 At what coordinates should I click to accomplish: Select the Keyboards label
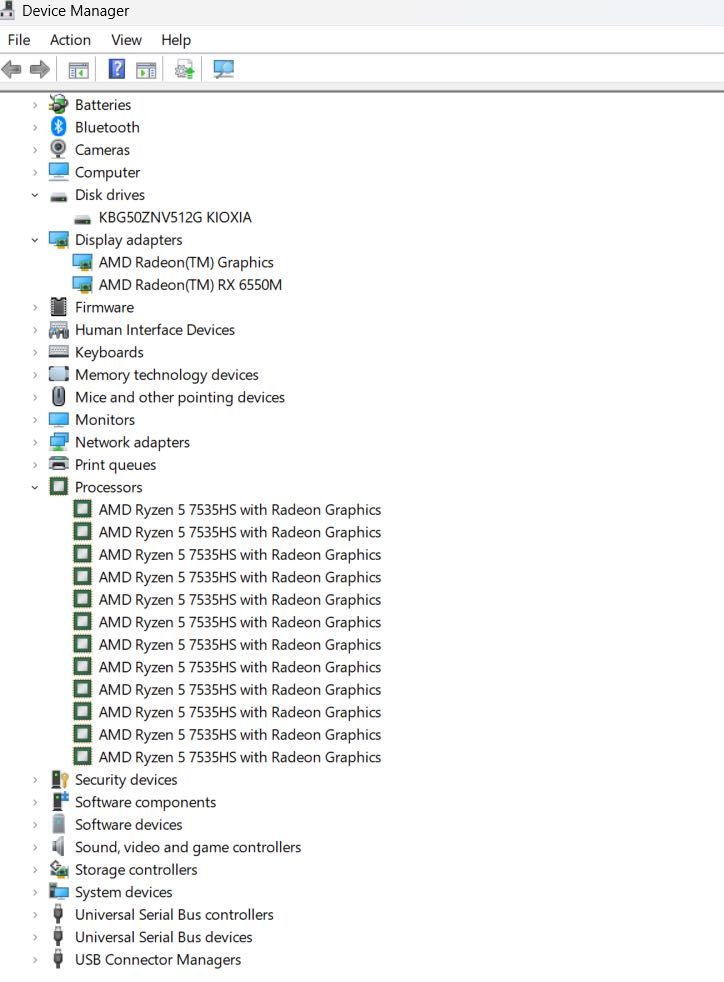[109, 352]
